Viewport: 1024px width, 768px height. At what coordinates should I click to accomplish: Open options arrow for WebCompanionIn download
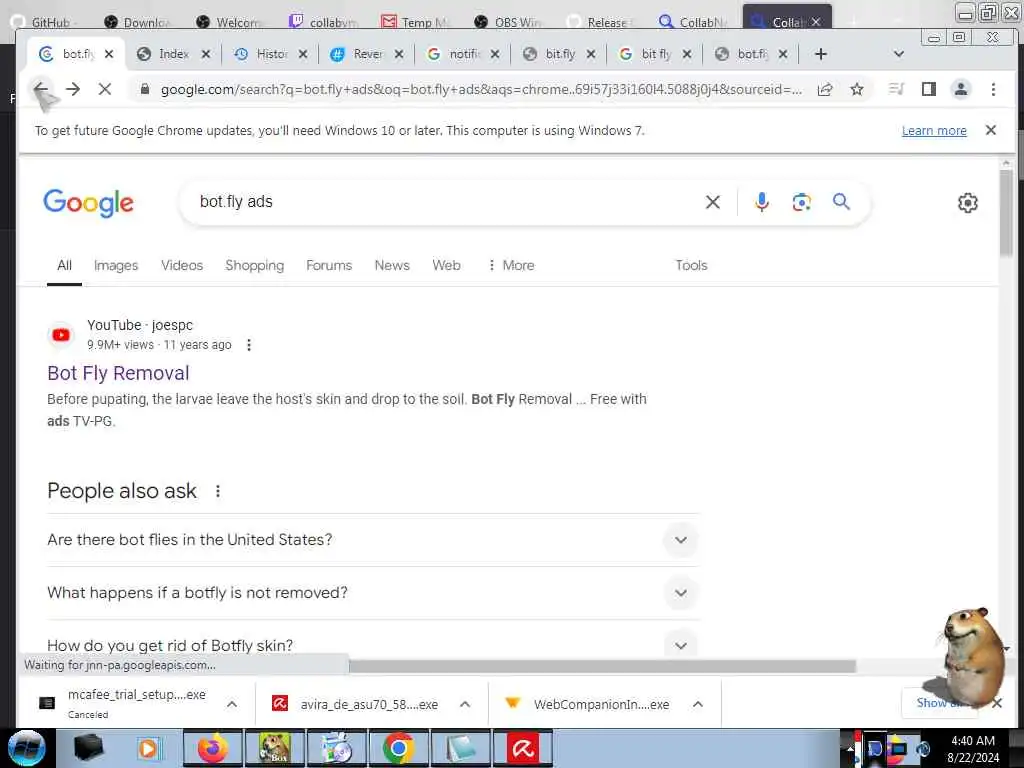[x=697, y=704]
